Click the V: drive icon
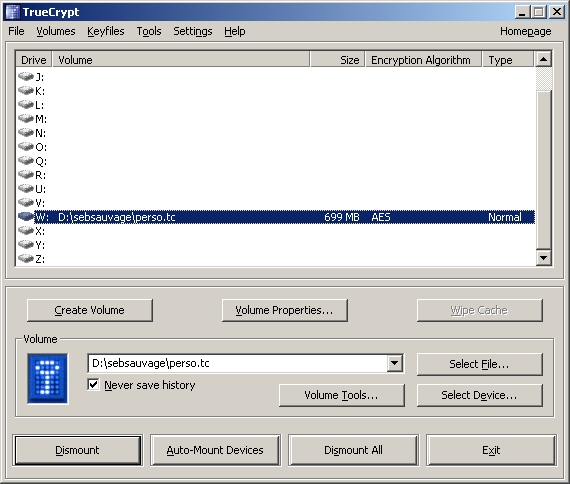Screen dimensions: 570x484 pos(26,202)
